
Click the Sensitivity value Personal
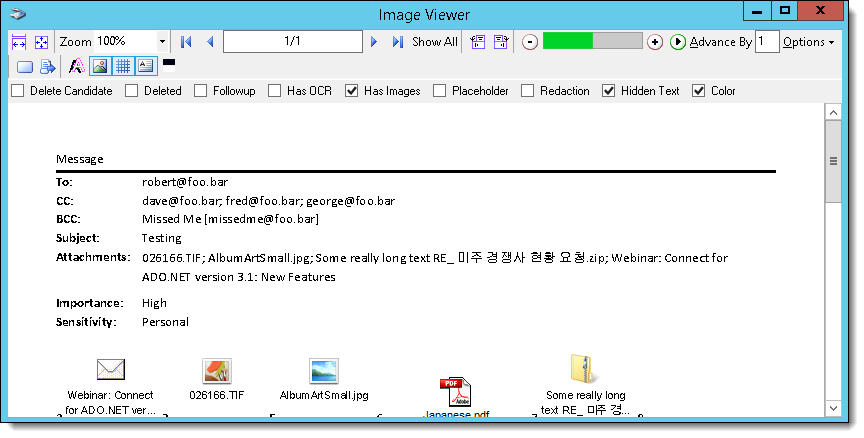coord(165,322)
